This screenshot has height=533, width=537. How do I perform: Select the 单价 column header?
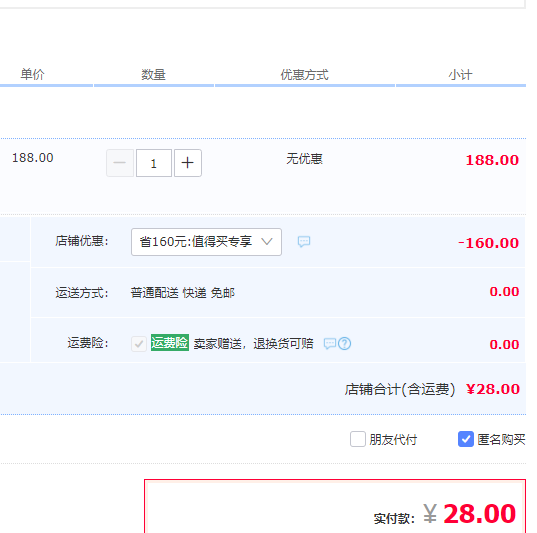click(x=33, y=74)
